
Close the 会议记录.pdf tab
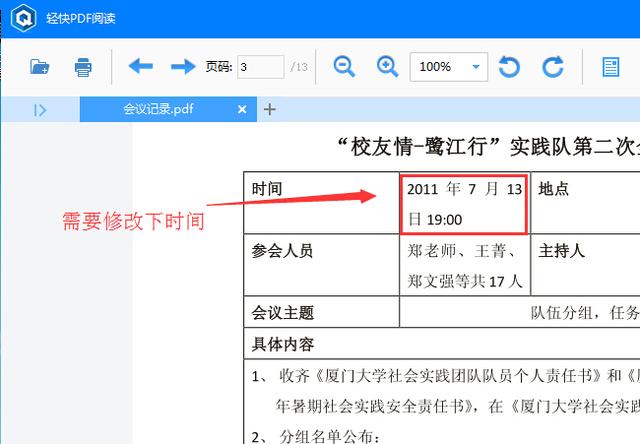coord(242,109)
